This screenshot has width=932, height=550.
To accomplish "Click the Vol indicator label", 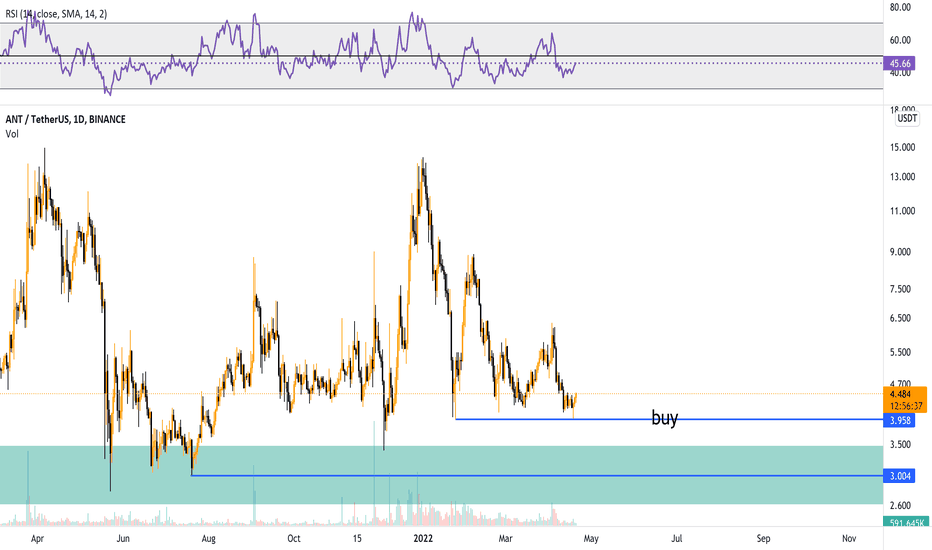I will [x=12, y=134].
